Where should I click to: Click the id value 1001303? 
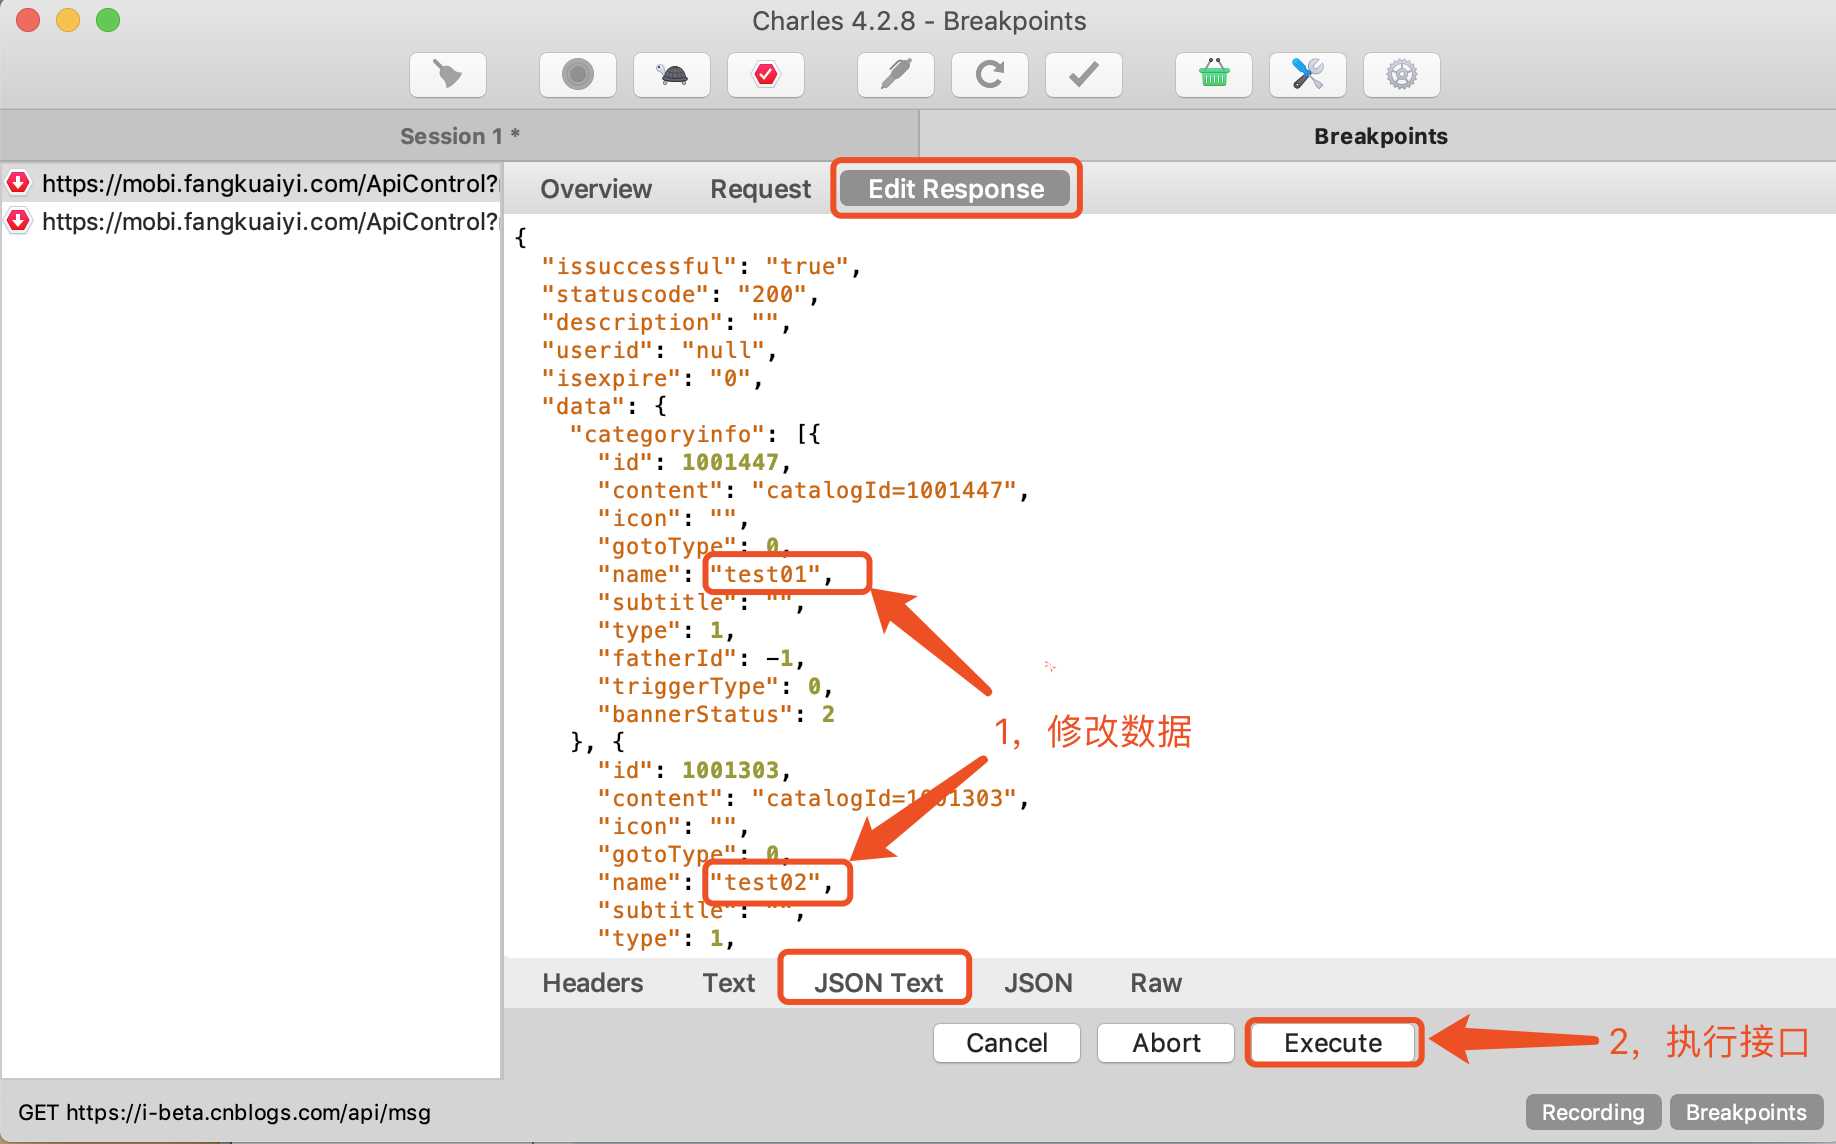point(730,771)
